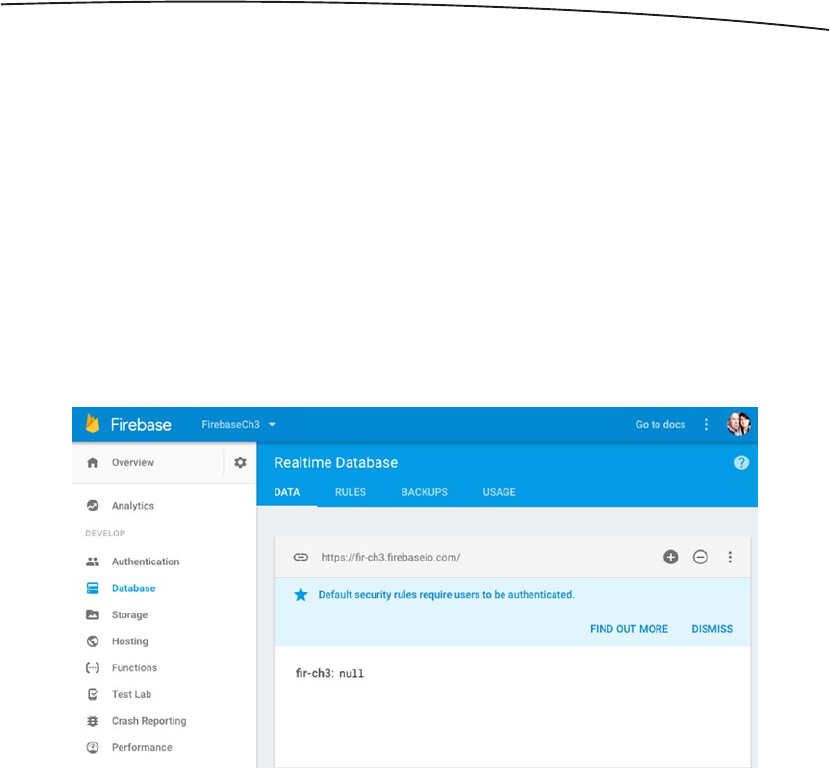The image size is (830, 768).
Task: Click the Firebase wordmark text
Action: [x=141, y=424]
